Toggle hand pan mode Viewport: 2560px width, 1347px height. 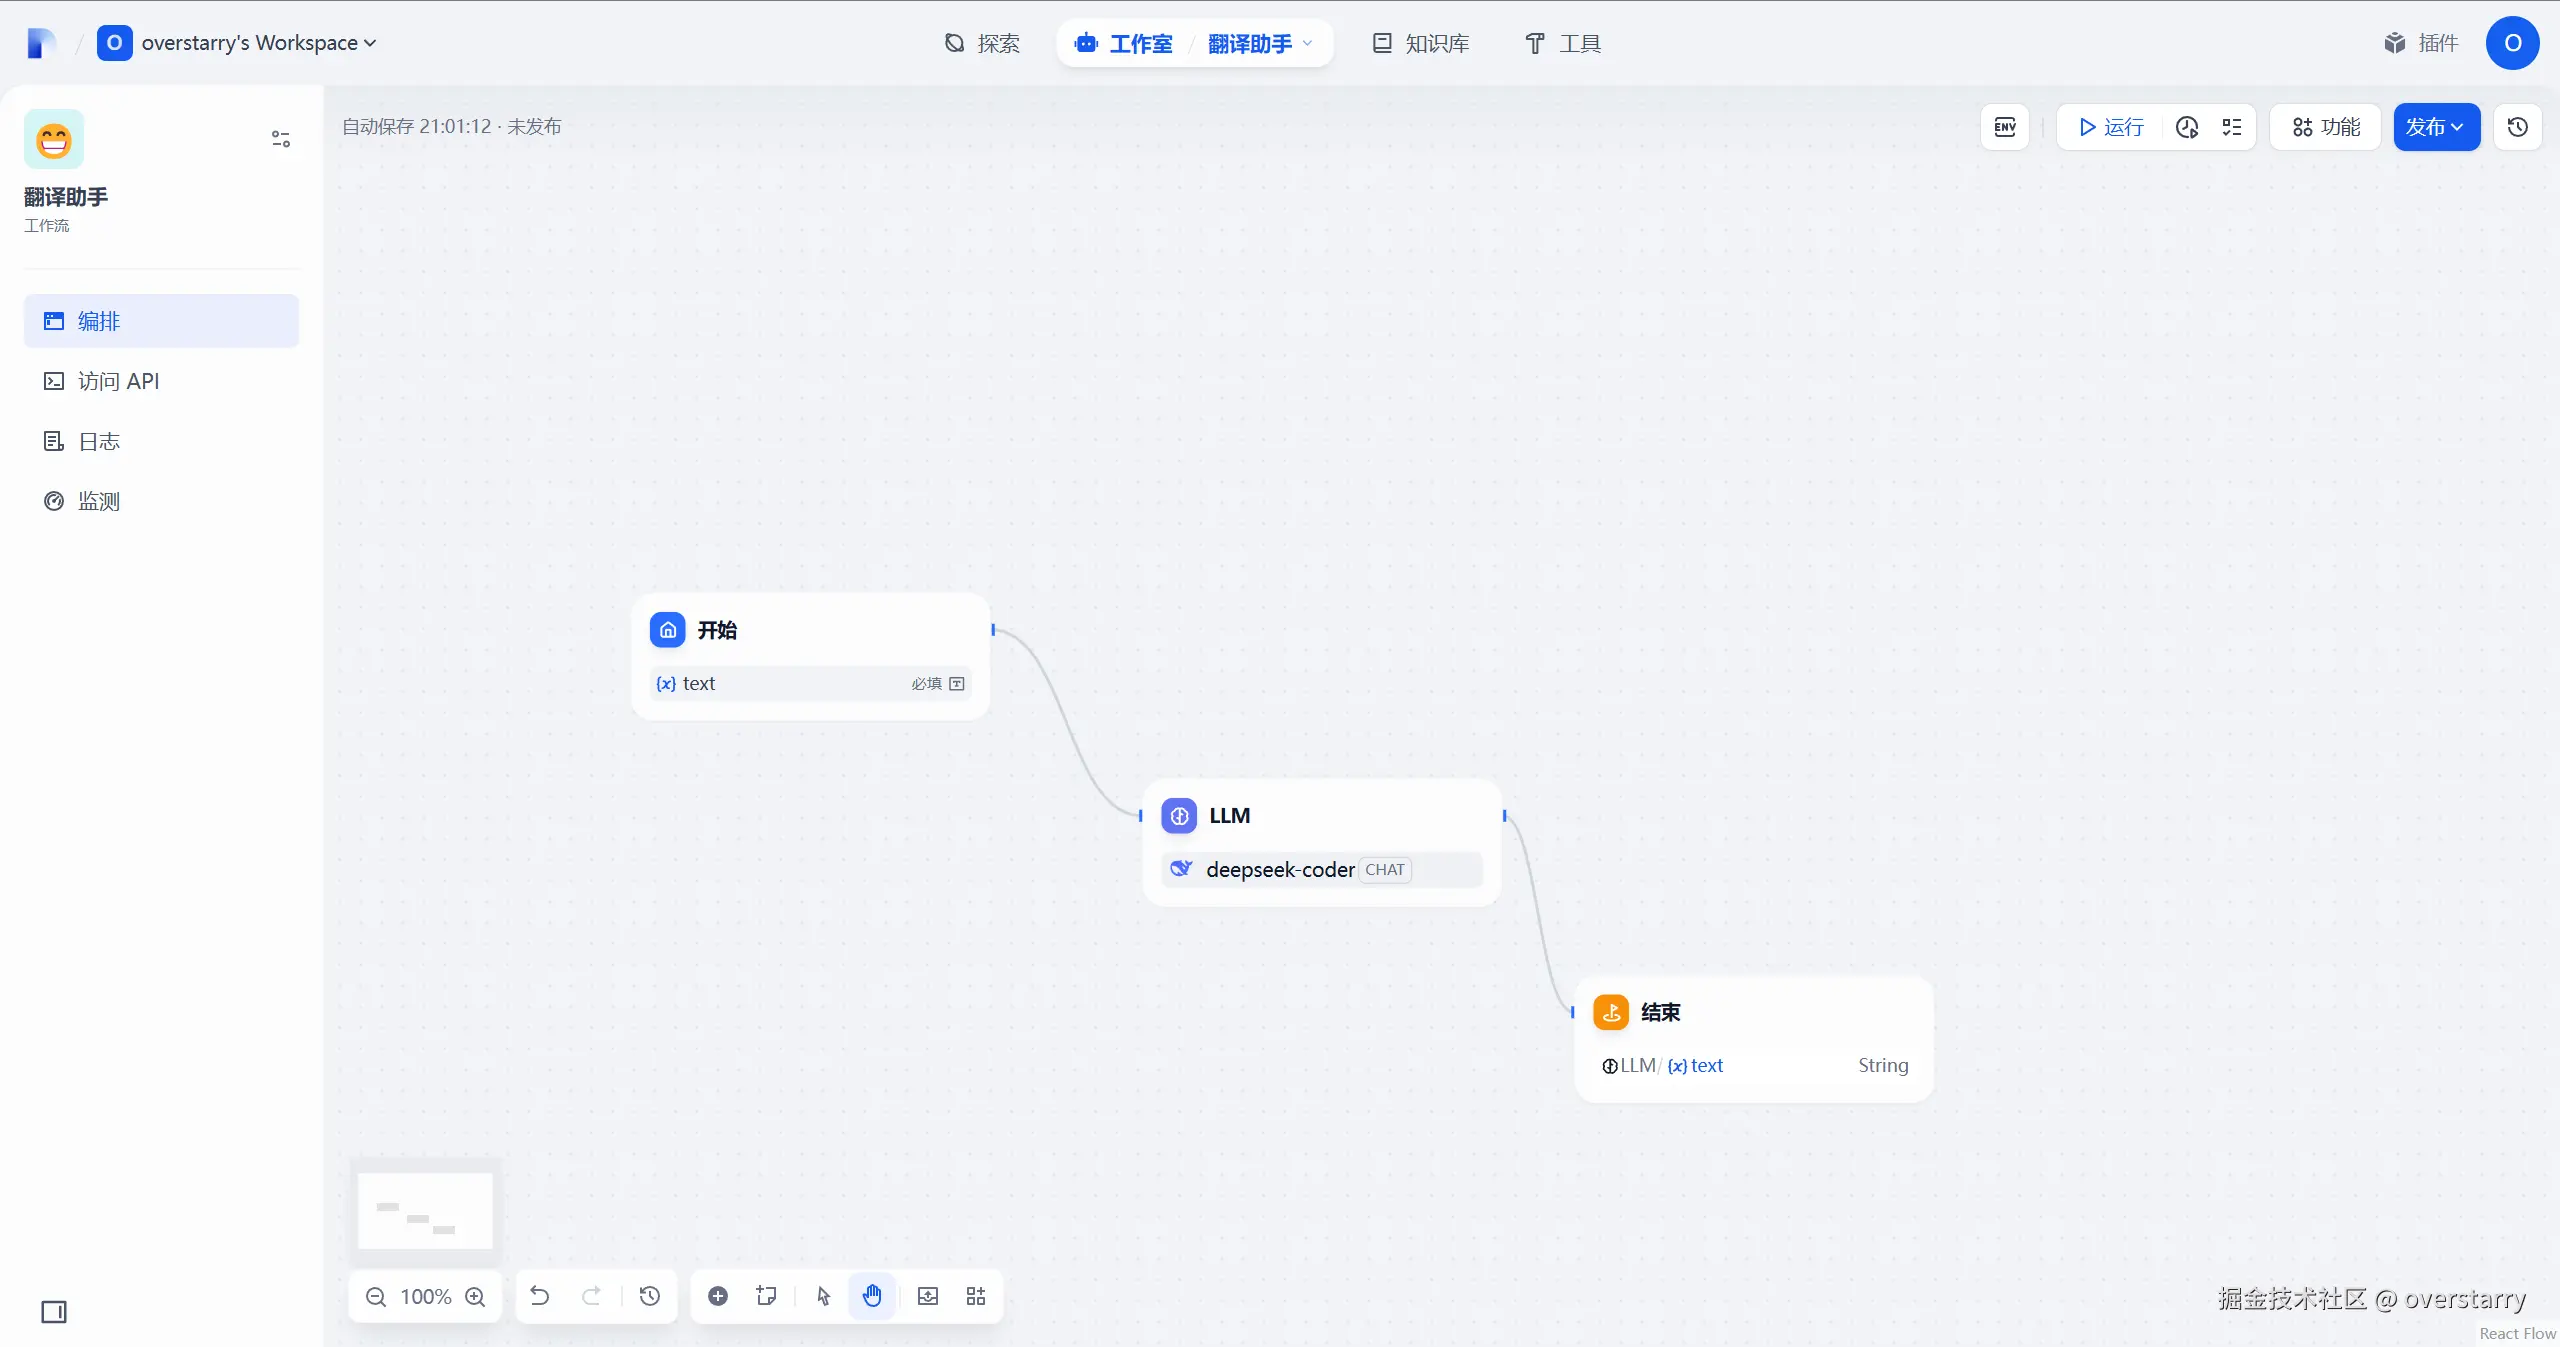[872, 1296]
